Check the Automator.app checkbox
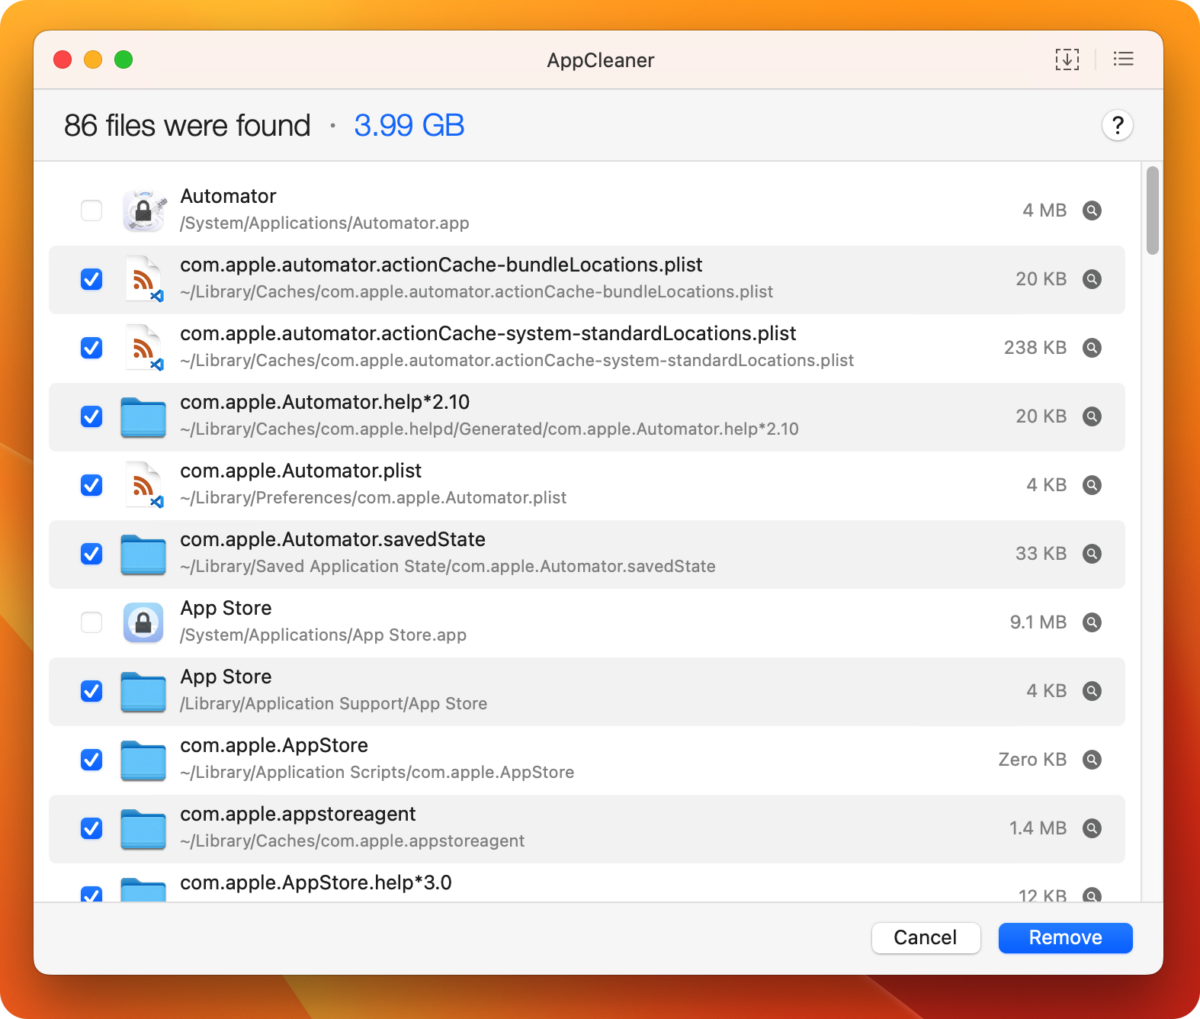Image resolution: width=1200 pixels, height=1019 pixels. pos(91,211)
